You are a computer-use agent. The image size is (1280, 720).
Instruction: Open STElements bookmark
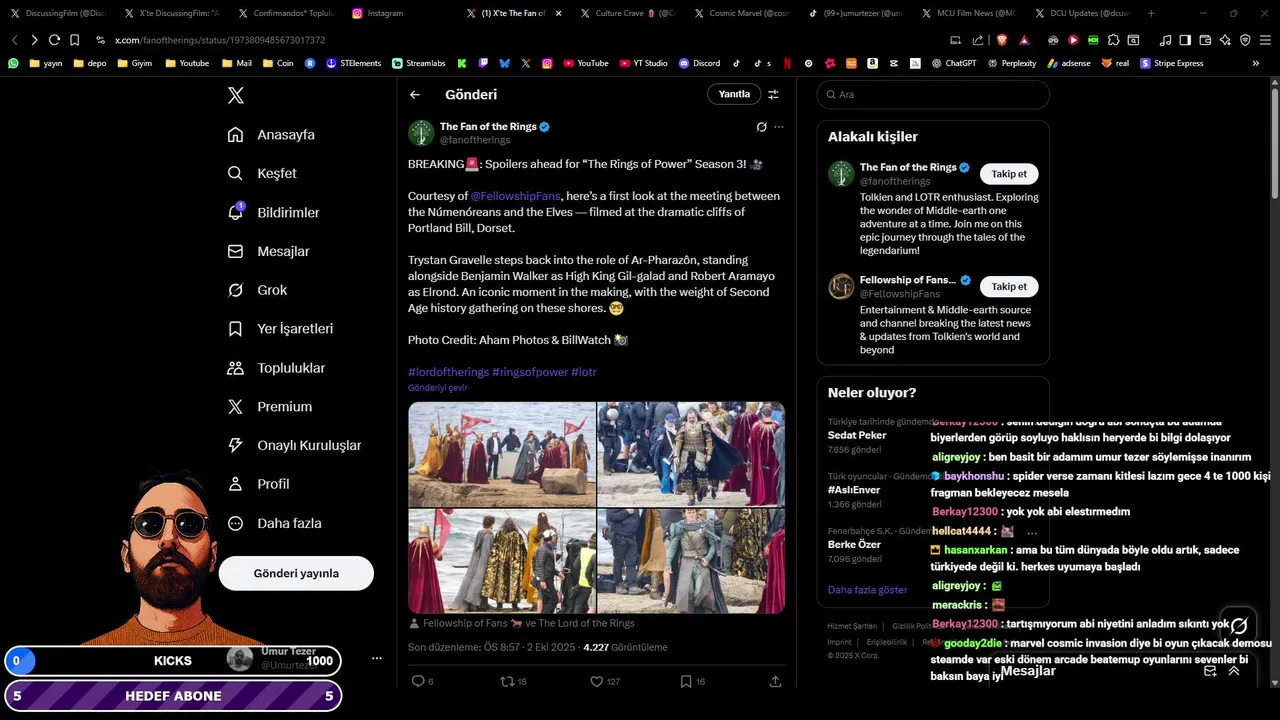tap(353, 63)
